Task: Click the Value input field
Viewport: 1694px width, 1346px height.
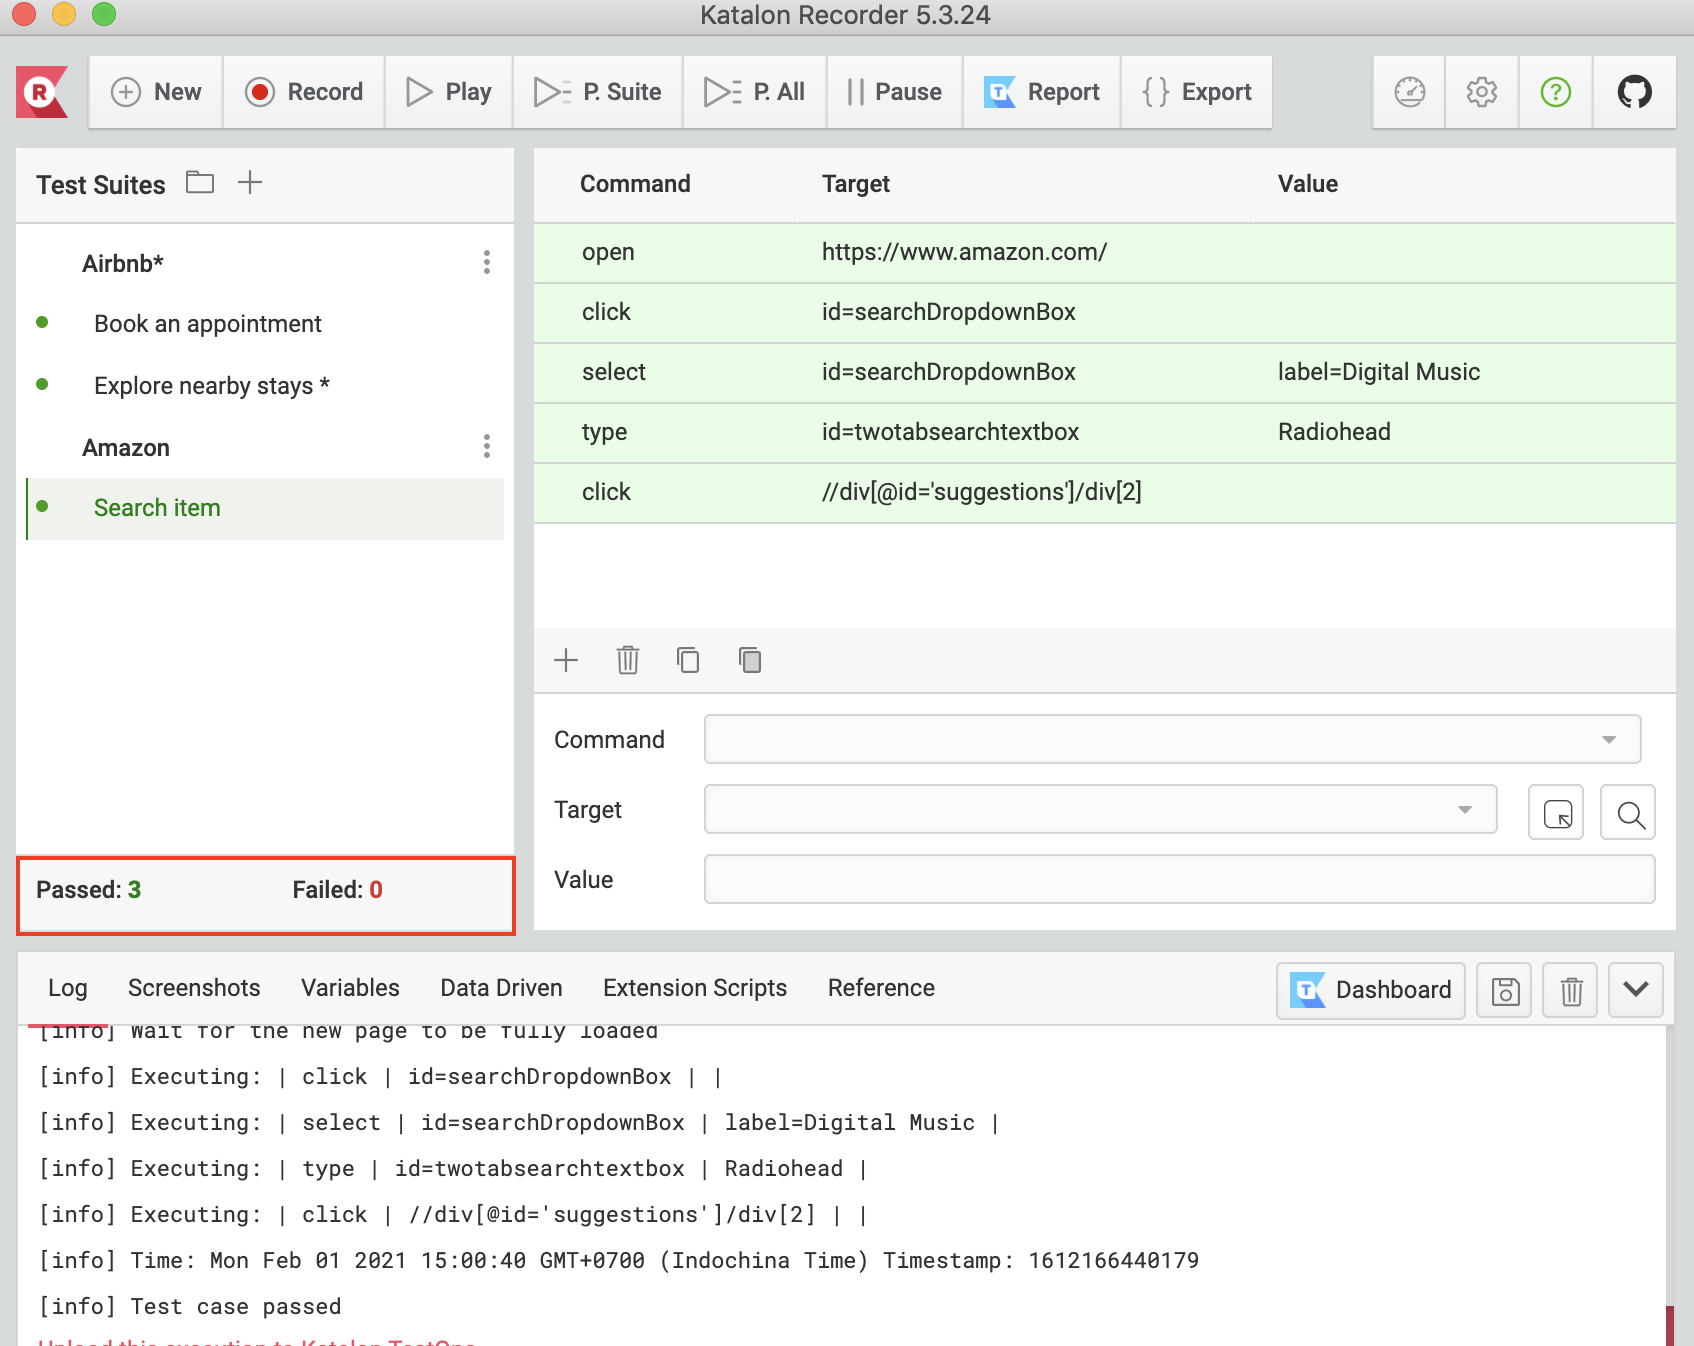Action: (1179, 879)
